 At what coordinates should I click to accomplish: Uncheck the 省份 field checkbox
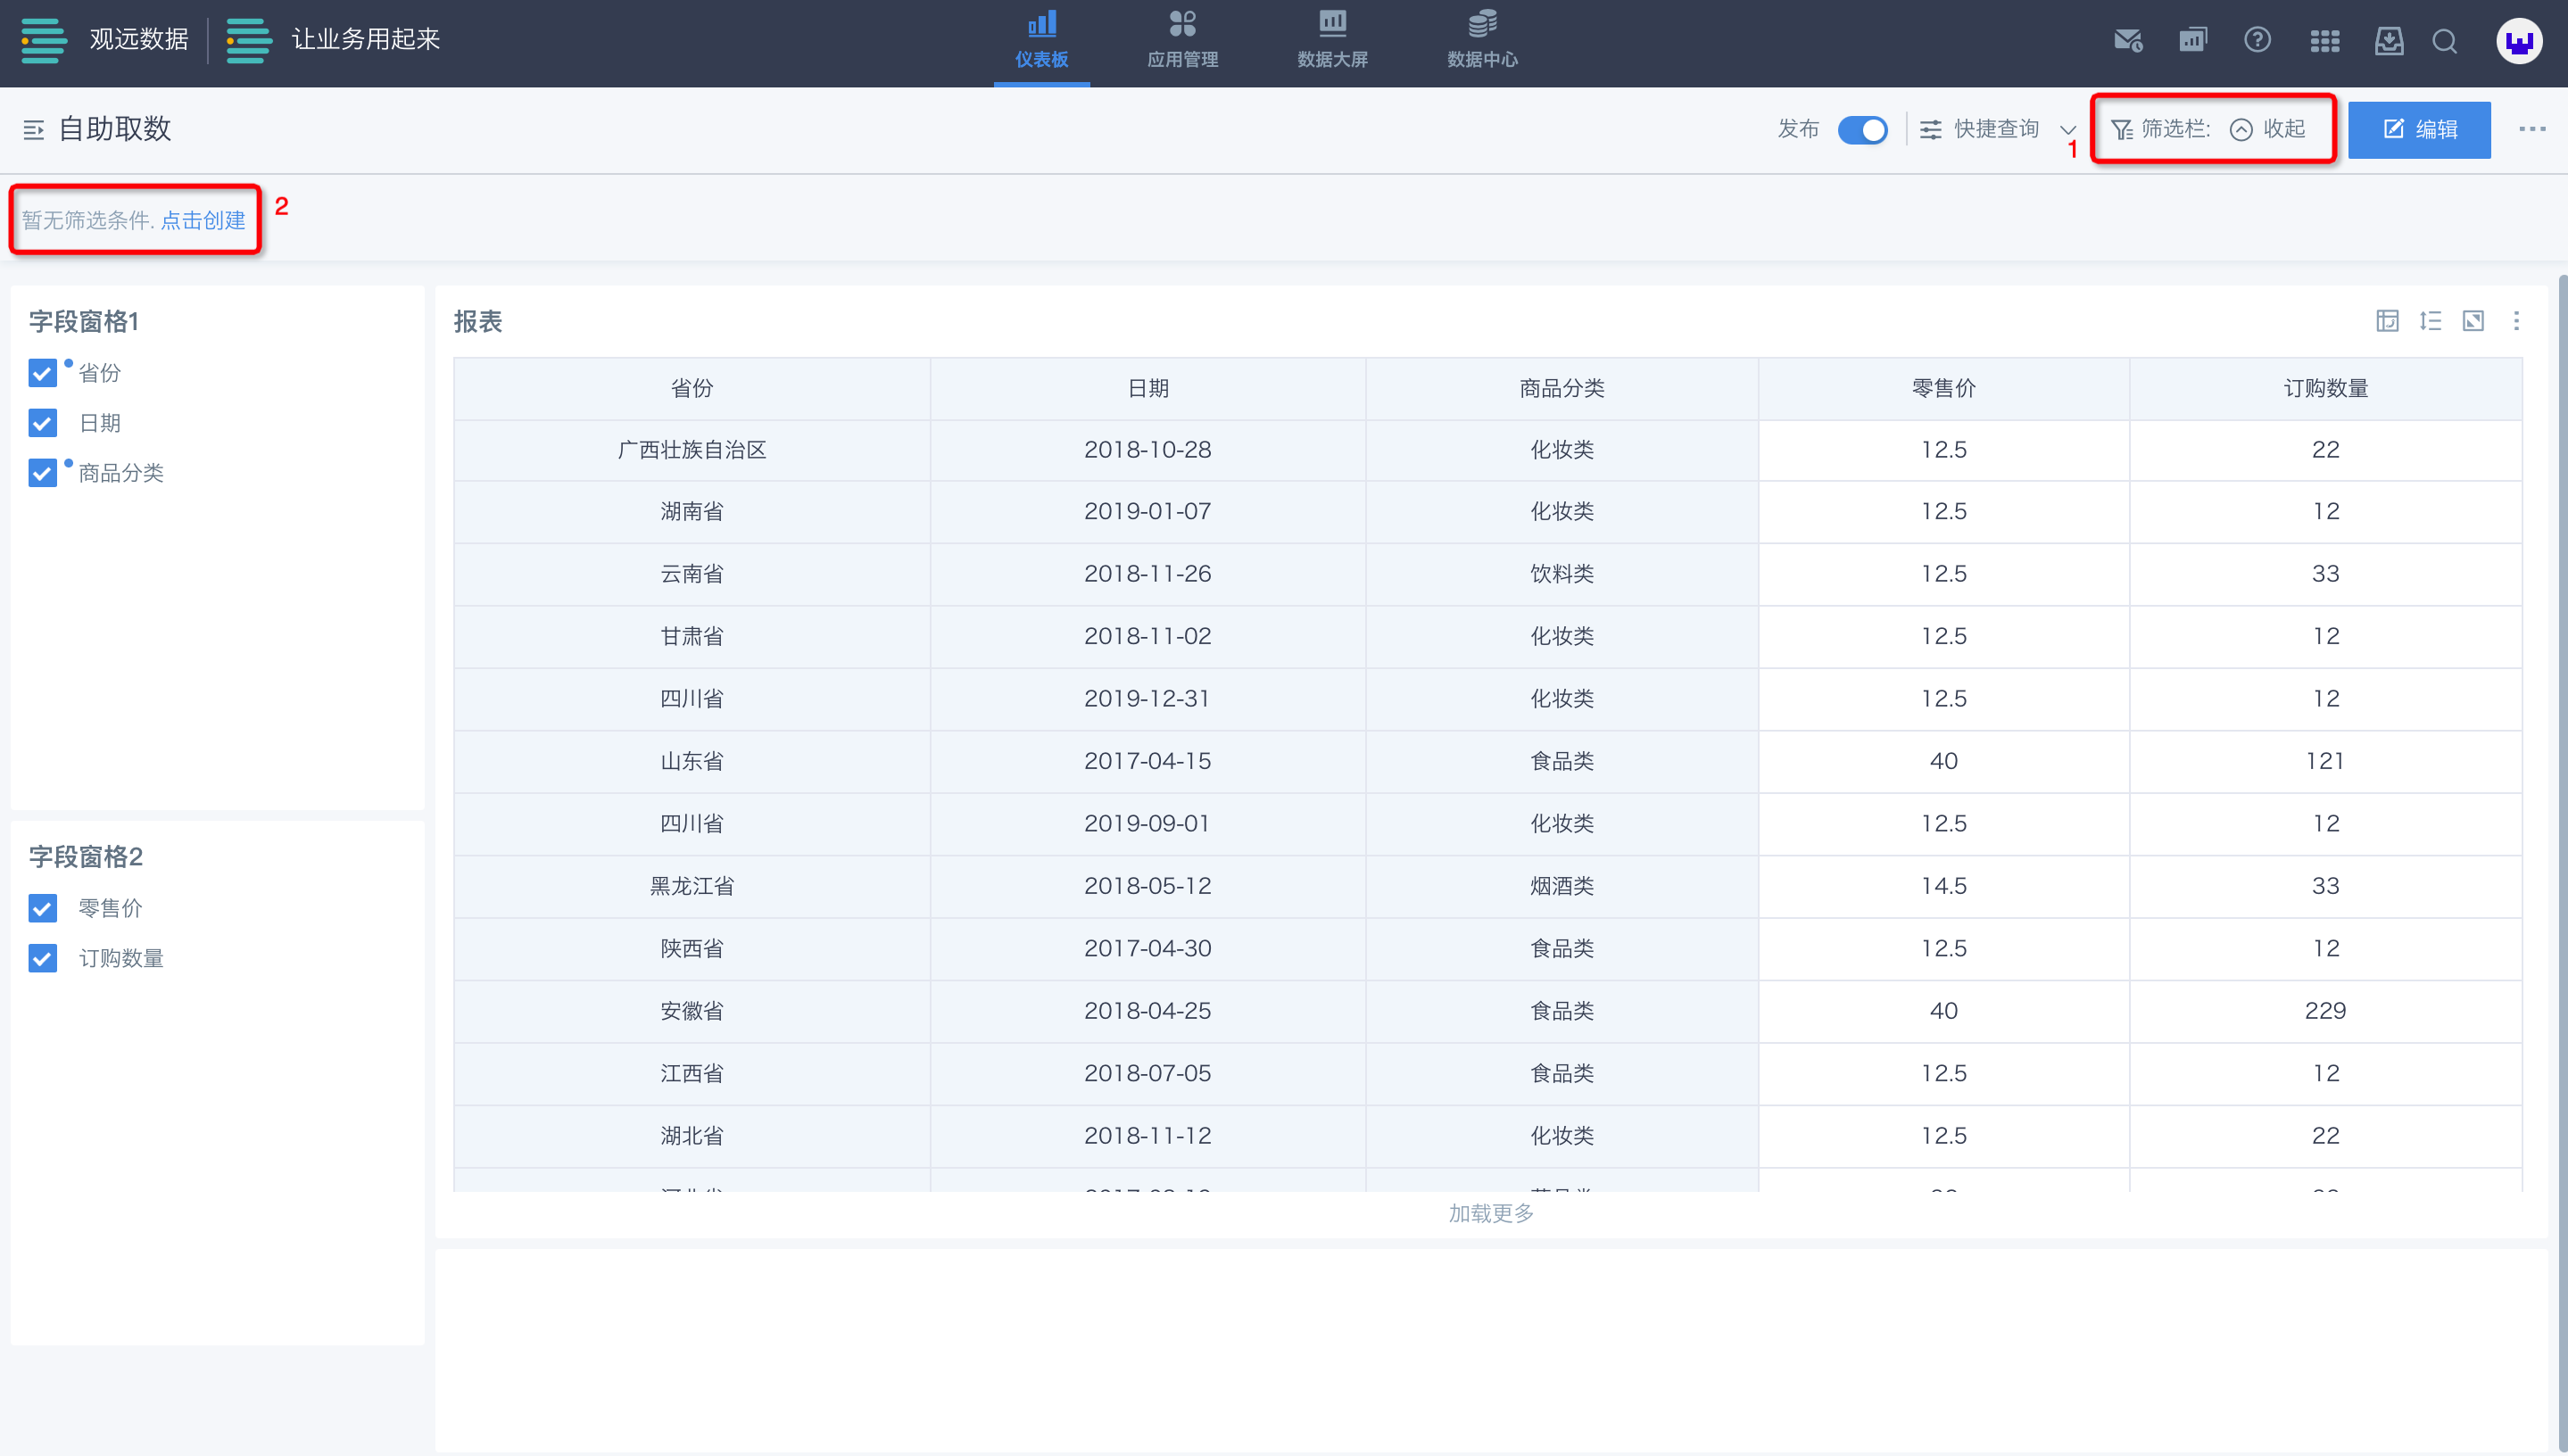(x=42, y=373)
